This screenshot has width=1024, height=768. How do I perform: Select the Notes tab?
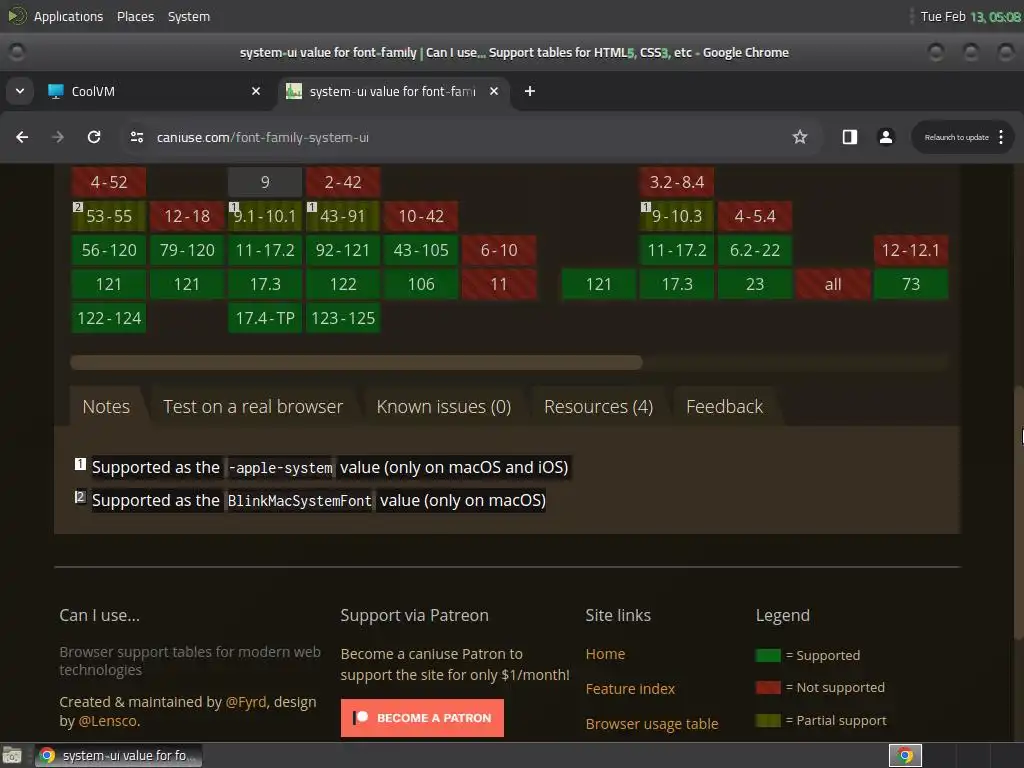tap(106, 407)
